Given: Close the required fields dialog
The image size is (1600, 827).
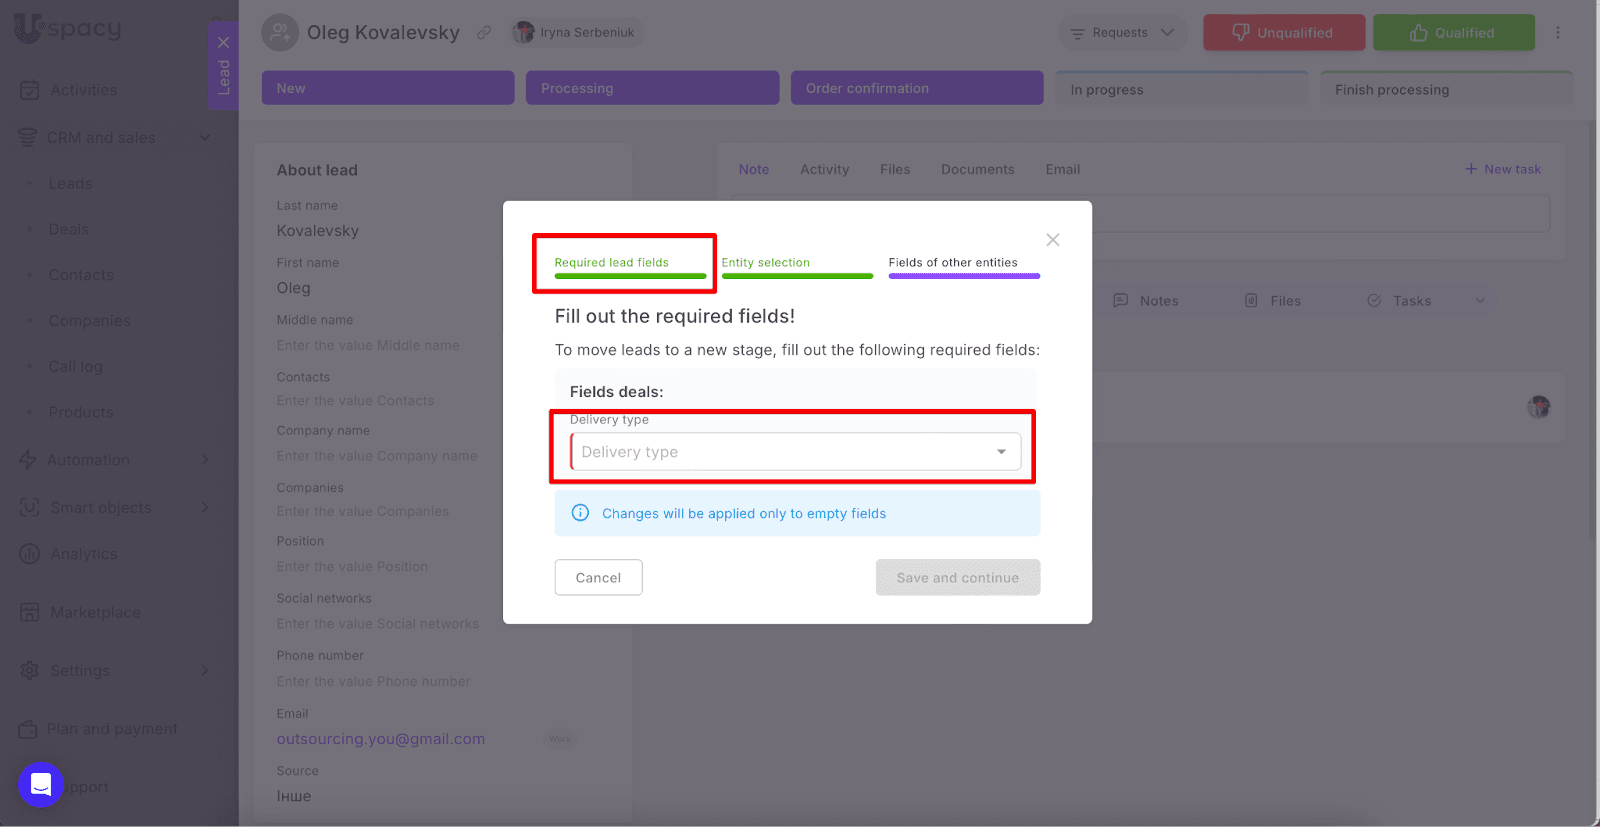Looking at the screenshot, I should (1052, 240).
